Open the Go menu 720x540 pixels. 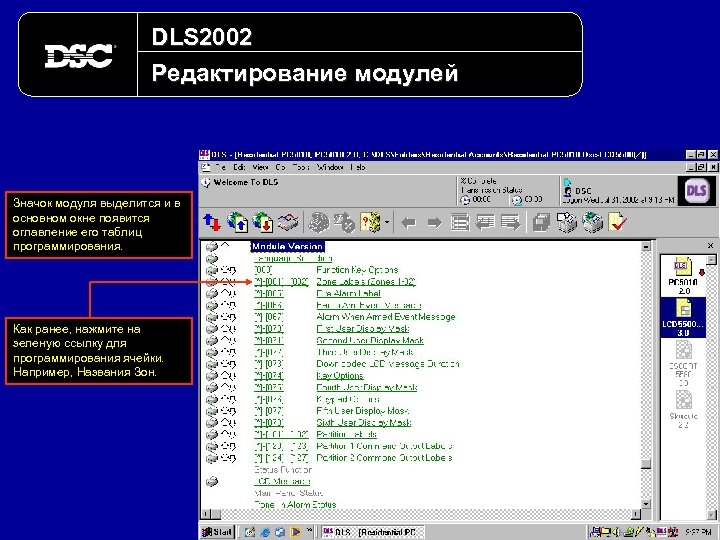280,168
